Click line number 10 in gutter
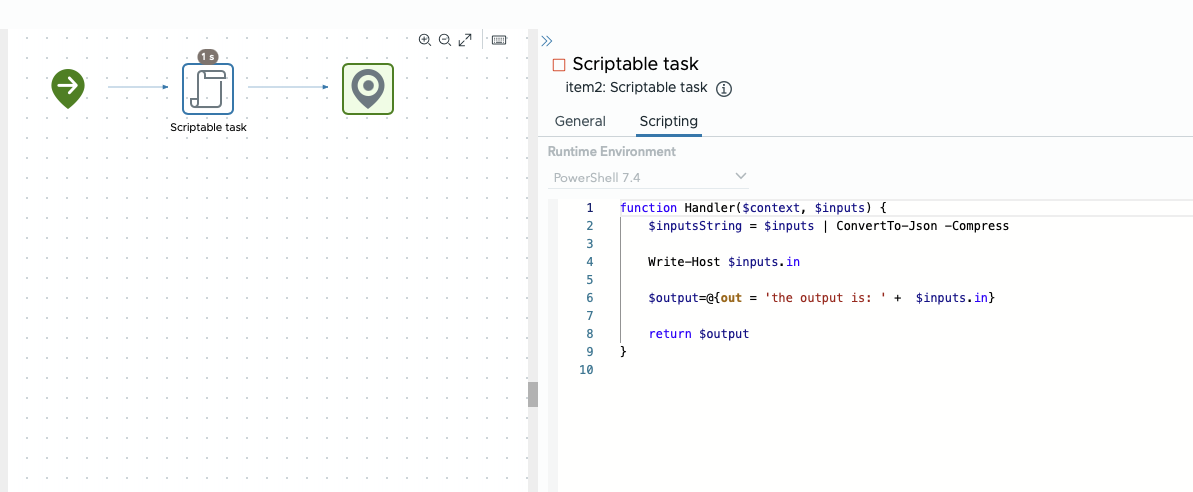The image size is (1193, 492). 586,370
